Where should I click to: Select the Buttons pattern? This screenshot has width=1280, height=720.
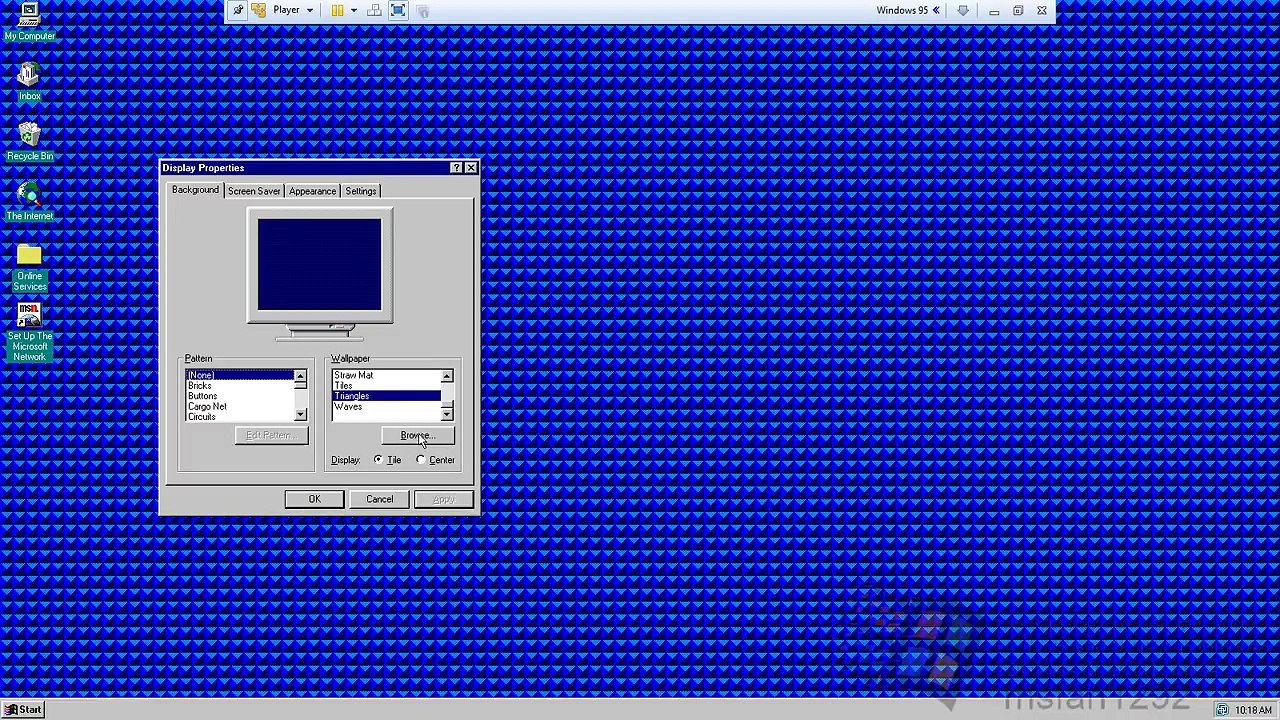tap(240, 396)
